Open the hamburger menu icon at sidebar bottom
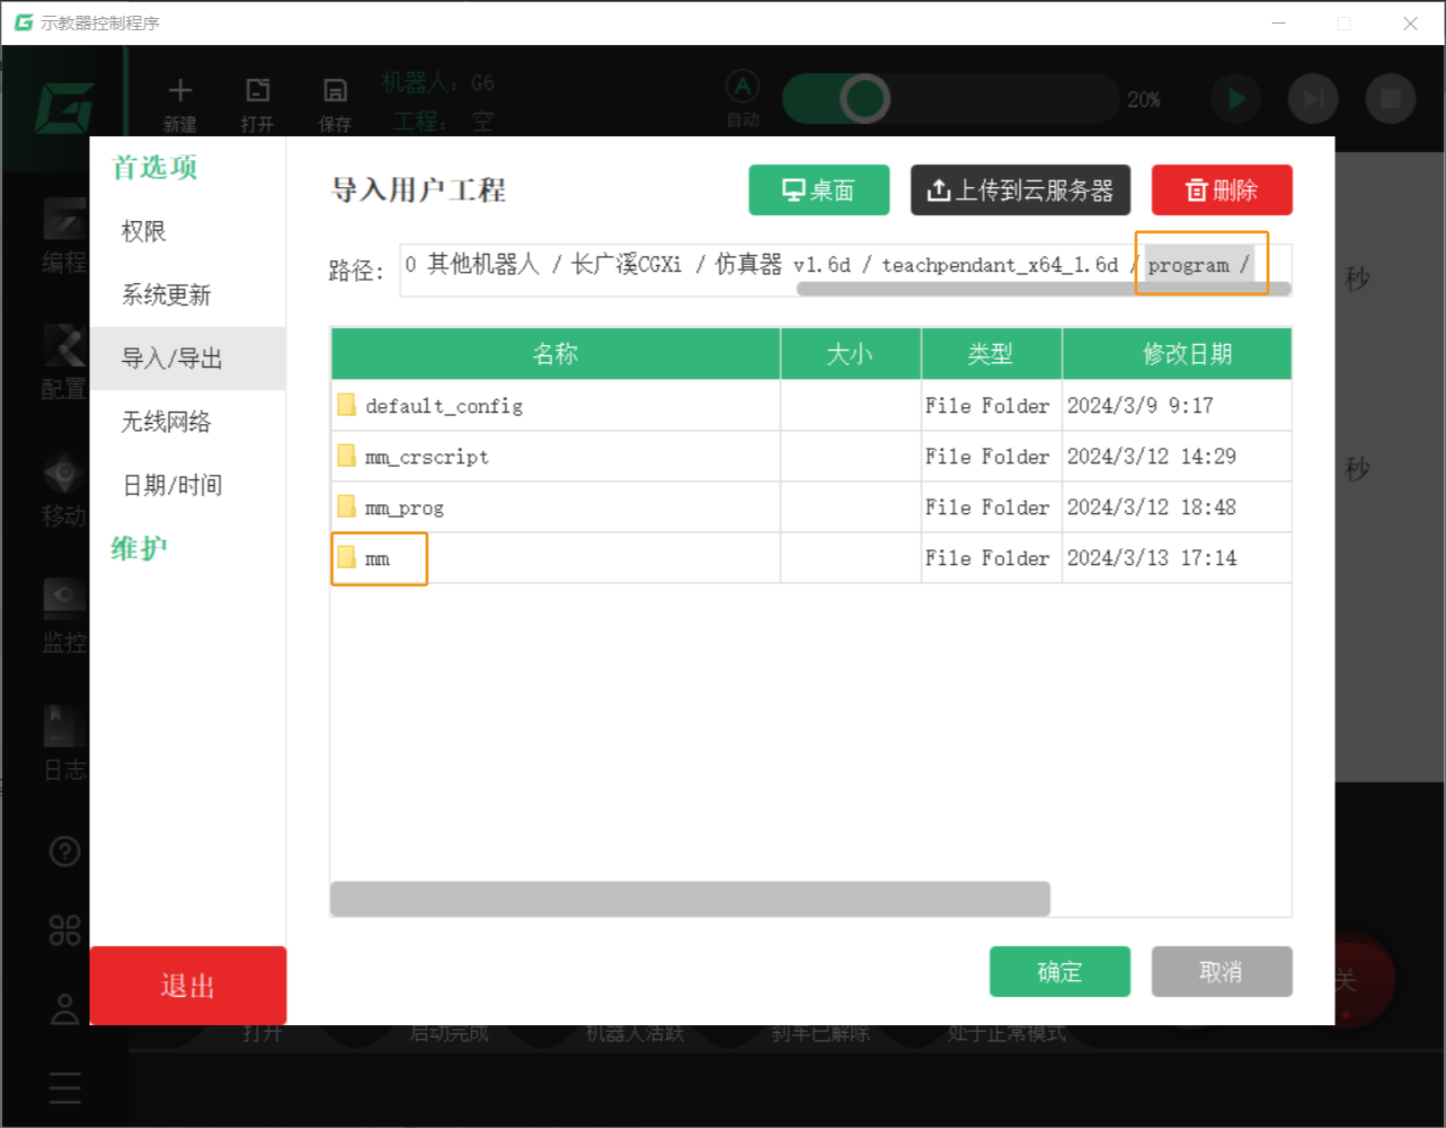The width and height of the screenshot is (1446, 1128). coord(65,1088)
